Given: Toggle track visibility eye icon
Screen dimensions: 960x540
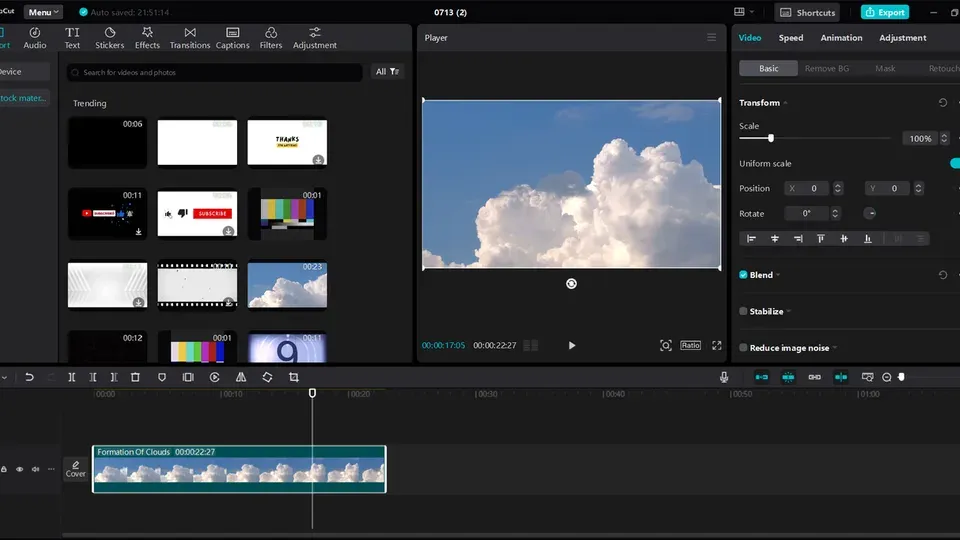Looking at the screenshot, I should point(20,469).
